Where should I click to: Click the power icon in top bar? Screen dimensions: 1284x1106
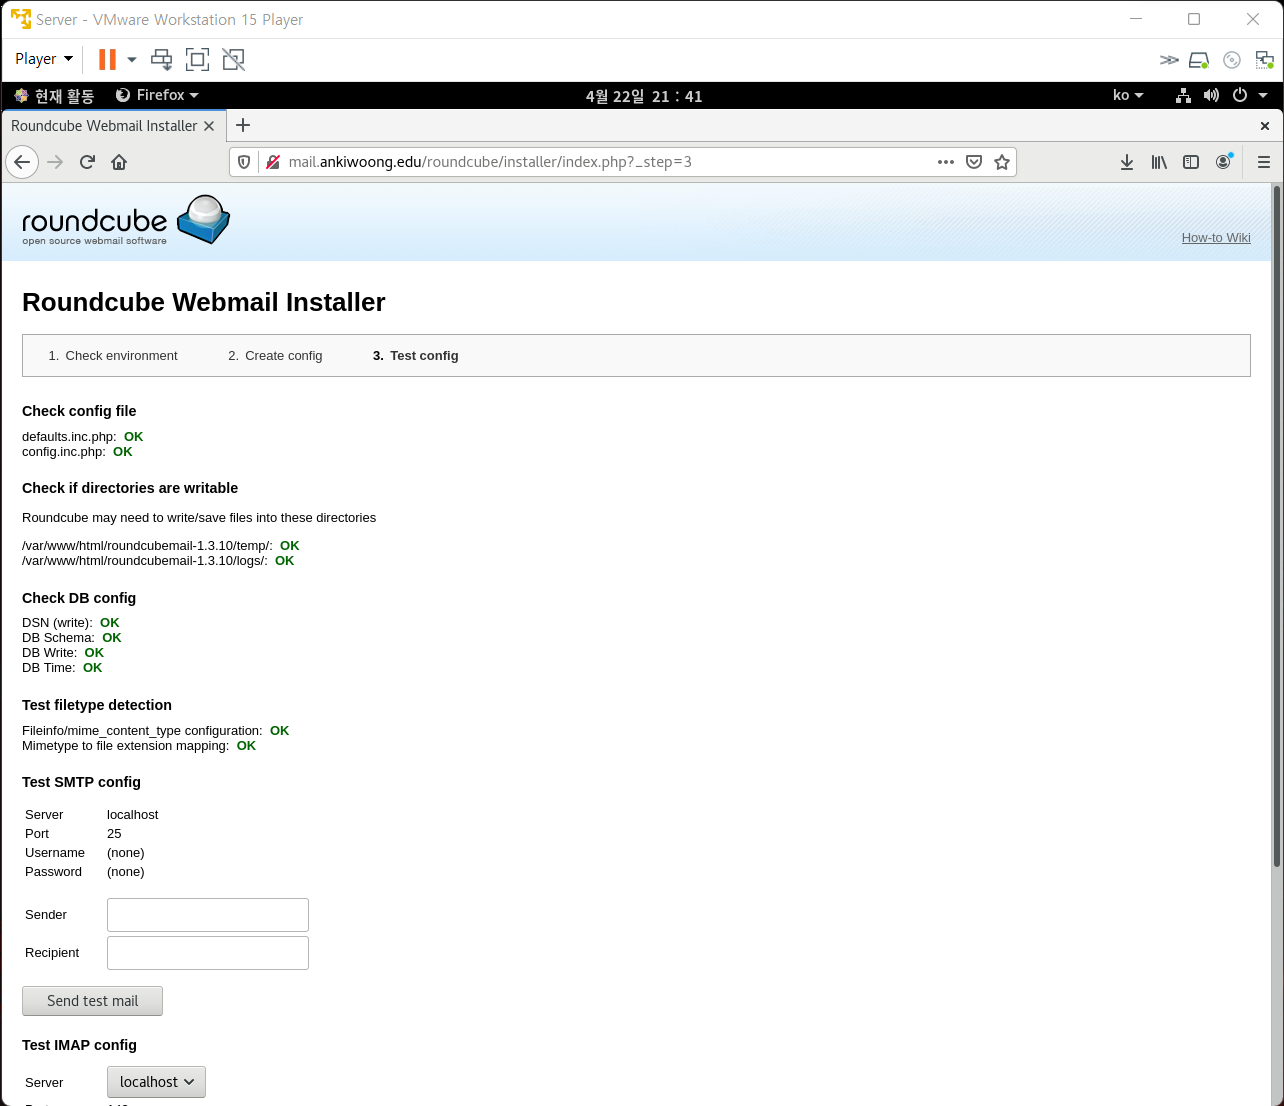1240,95
